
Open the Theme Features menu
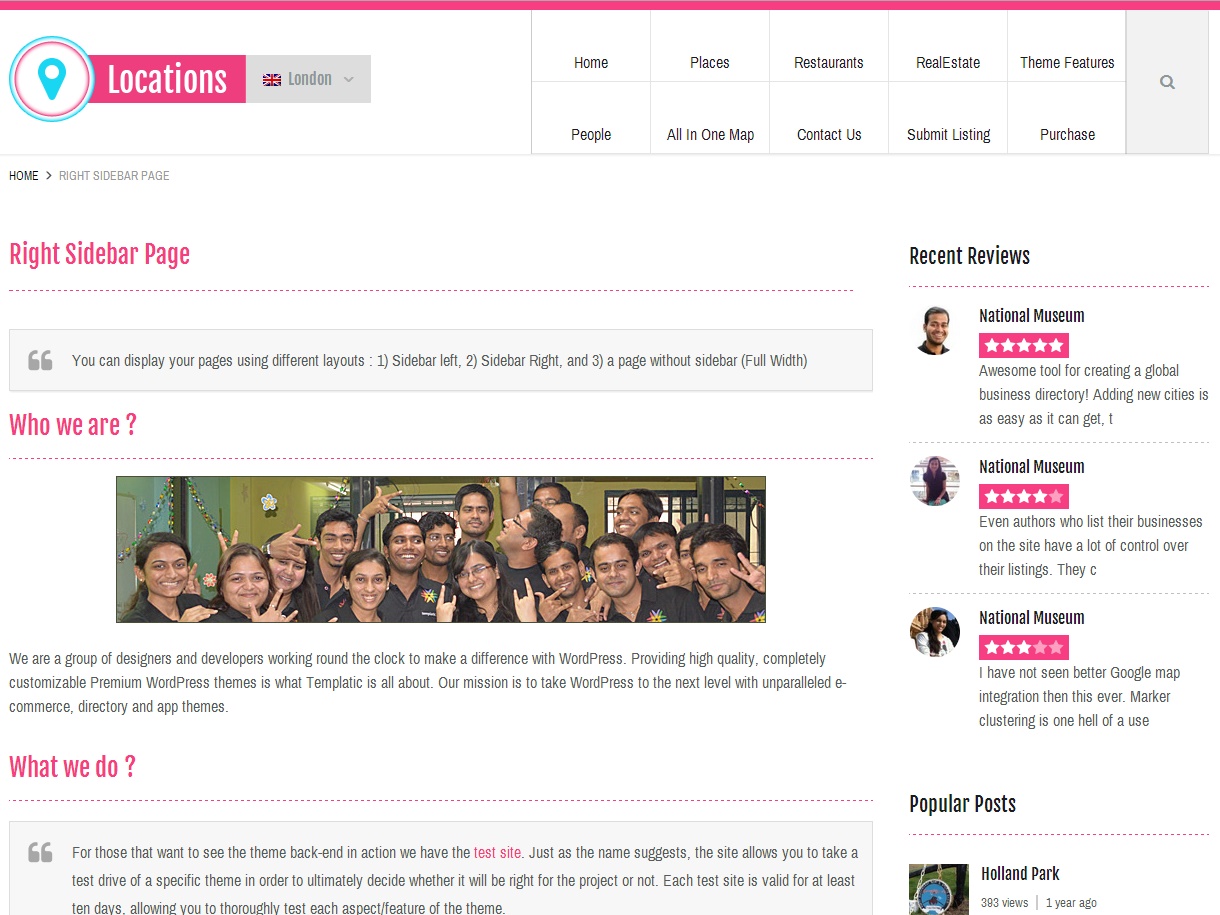click(x=1067, y=62)
